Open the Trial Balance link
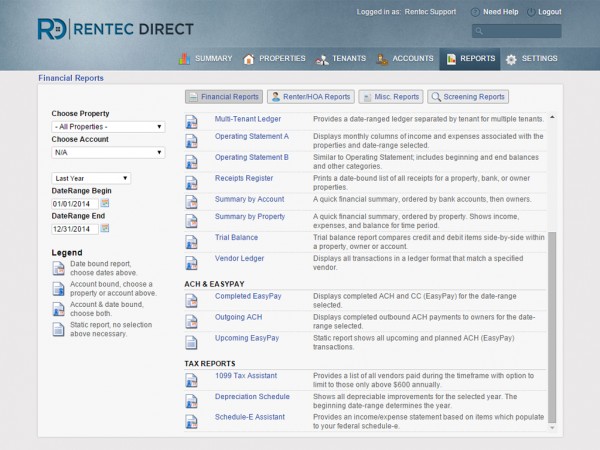The image size is (600, 450). pyautogui.click(x=236, y=237)
